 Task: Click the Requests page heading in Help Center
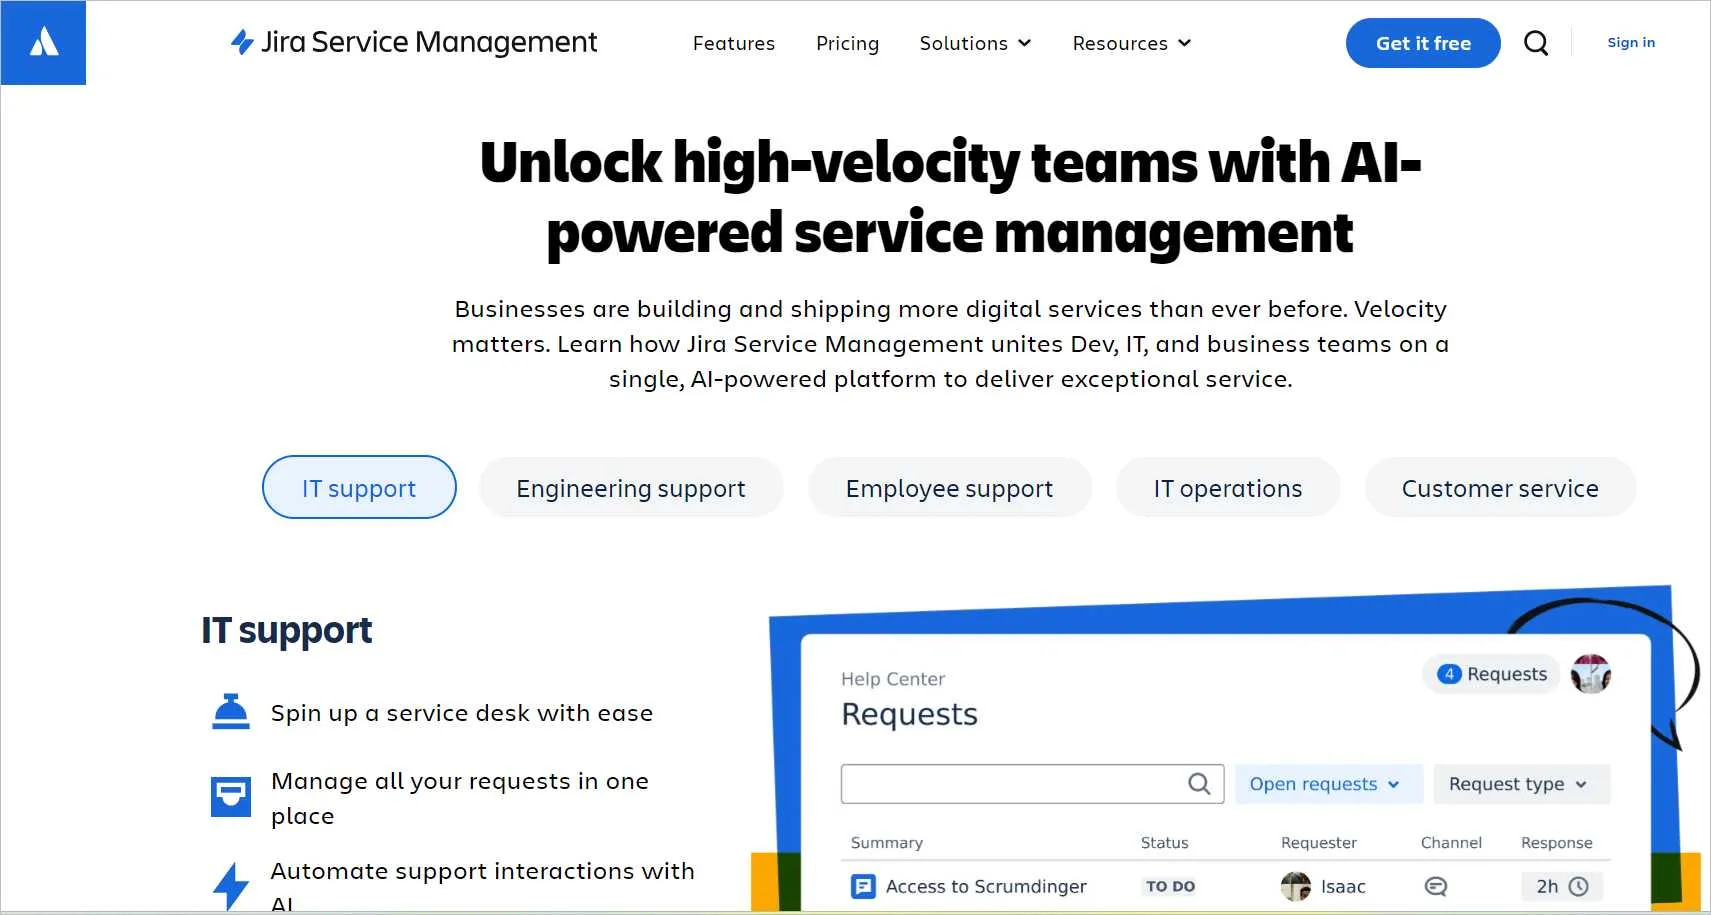click(x=909, y=714)
